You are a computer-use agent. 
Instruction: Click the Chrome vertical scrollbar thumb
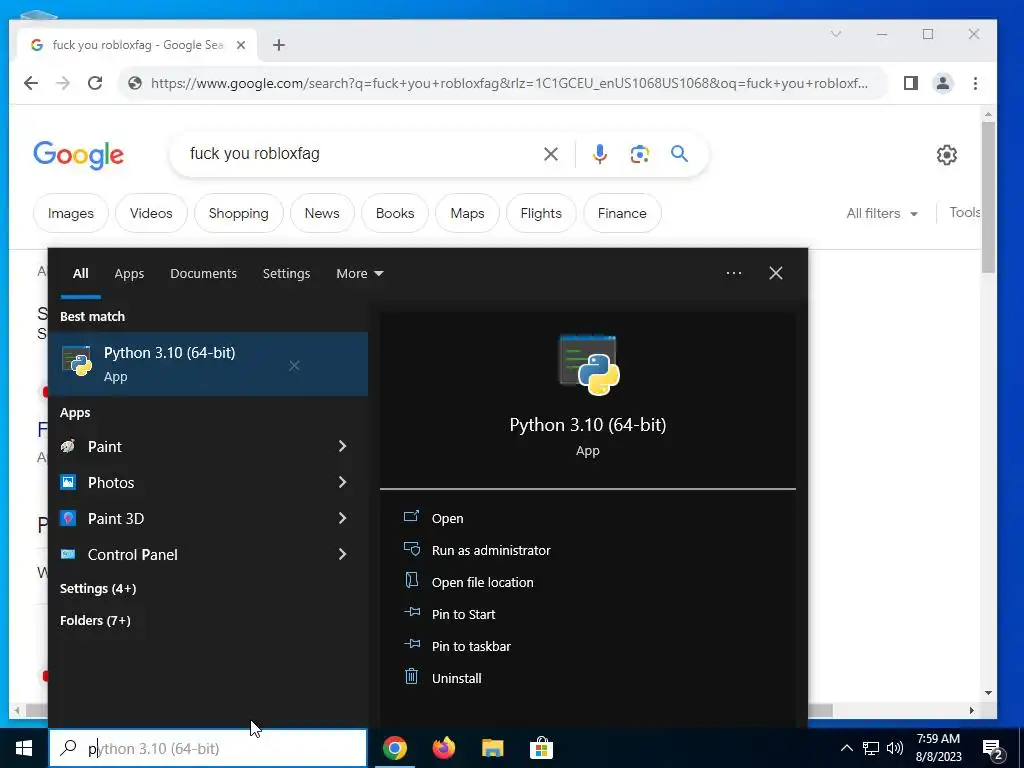(989, 197)
